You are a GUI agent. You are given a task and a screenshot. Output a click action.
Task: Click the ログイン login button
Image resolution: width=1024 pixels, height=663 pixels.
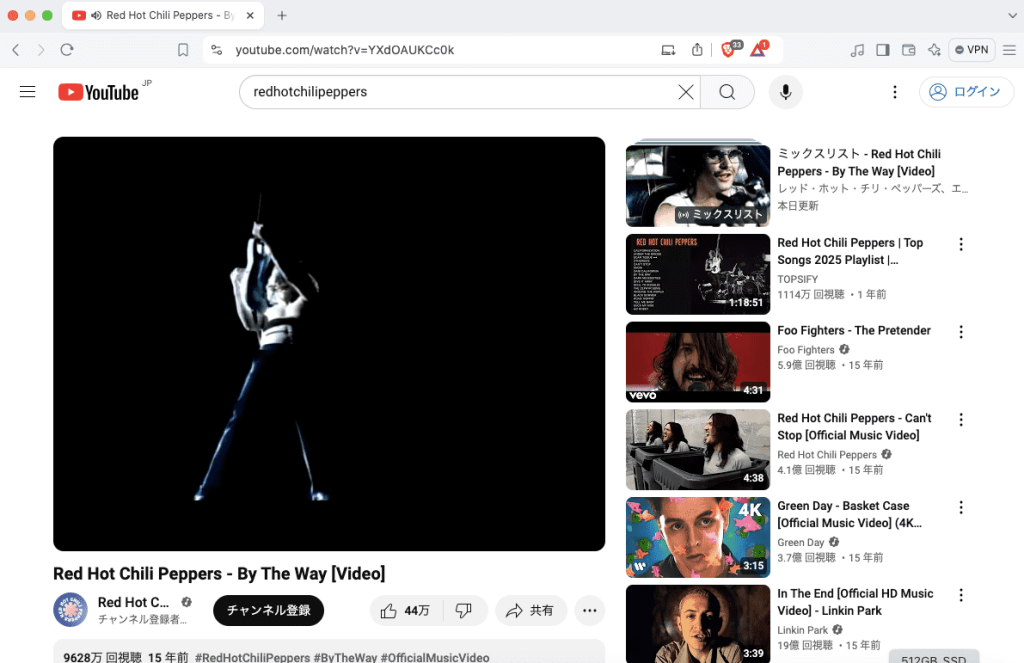966,91
